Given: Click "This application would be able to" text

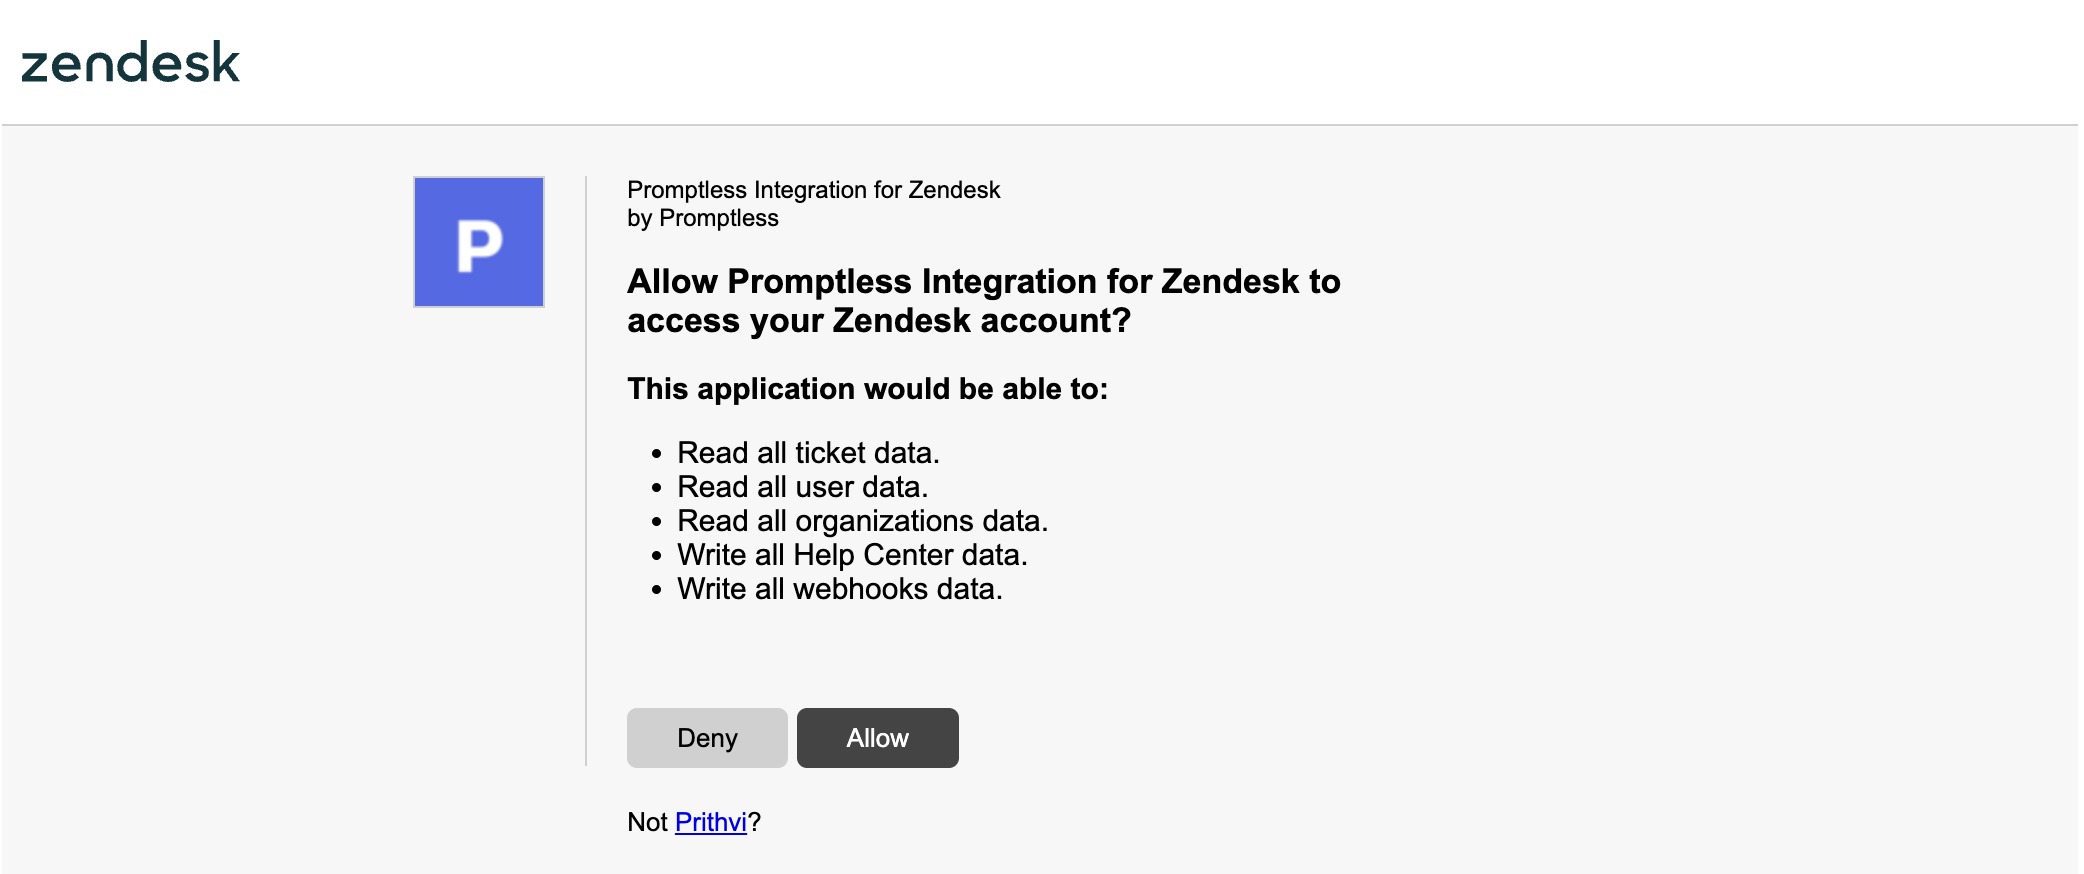Looking at the screenshot, I should [868, 389].
